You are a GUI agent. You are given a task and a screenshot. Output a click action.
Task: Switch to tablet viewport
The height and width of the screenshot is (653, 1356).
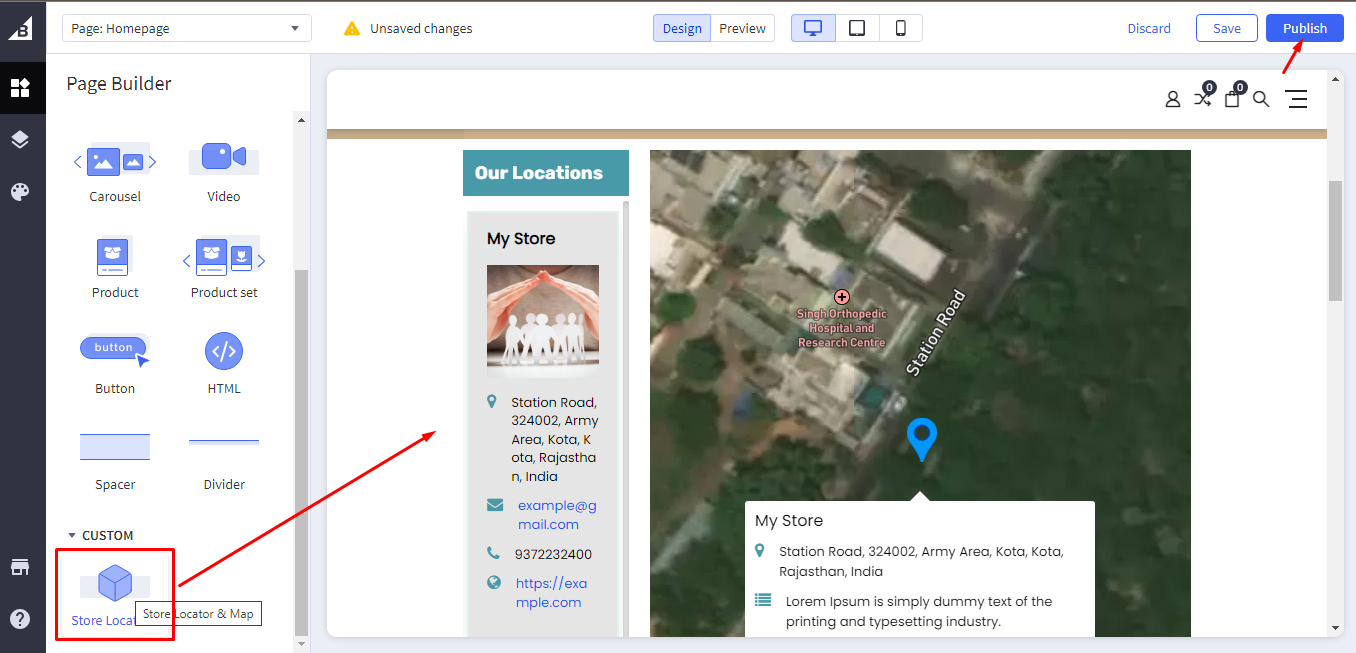coord(857,28)
